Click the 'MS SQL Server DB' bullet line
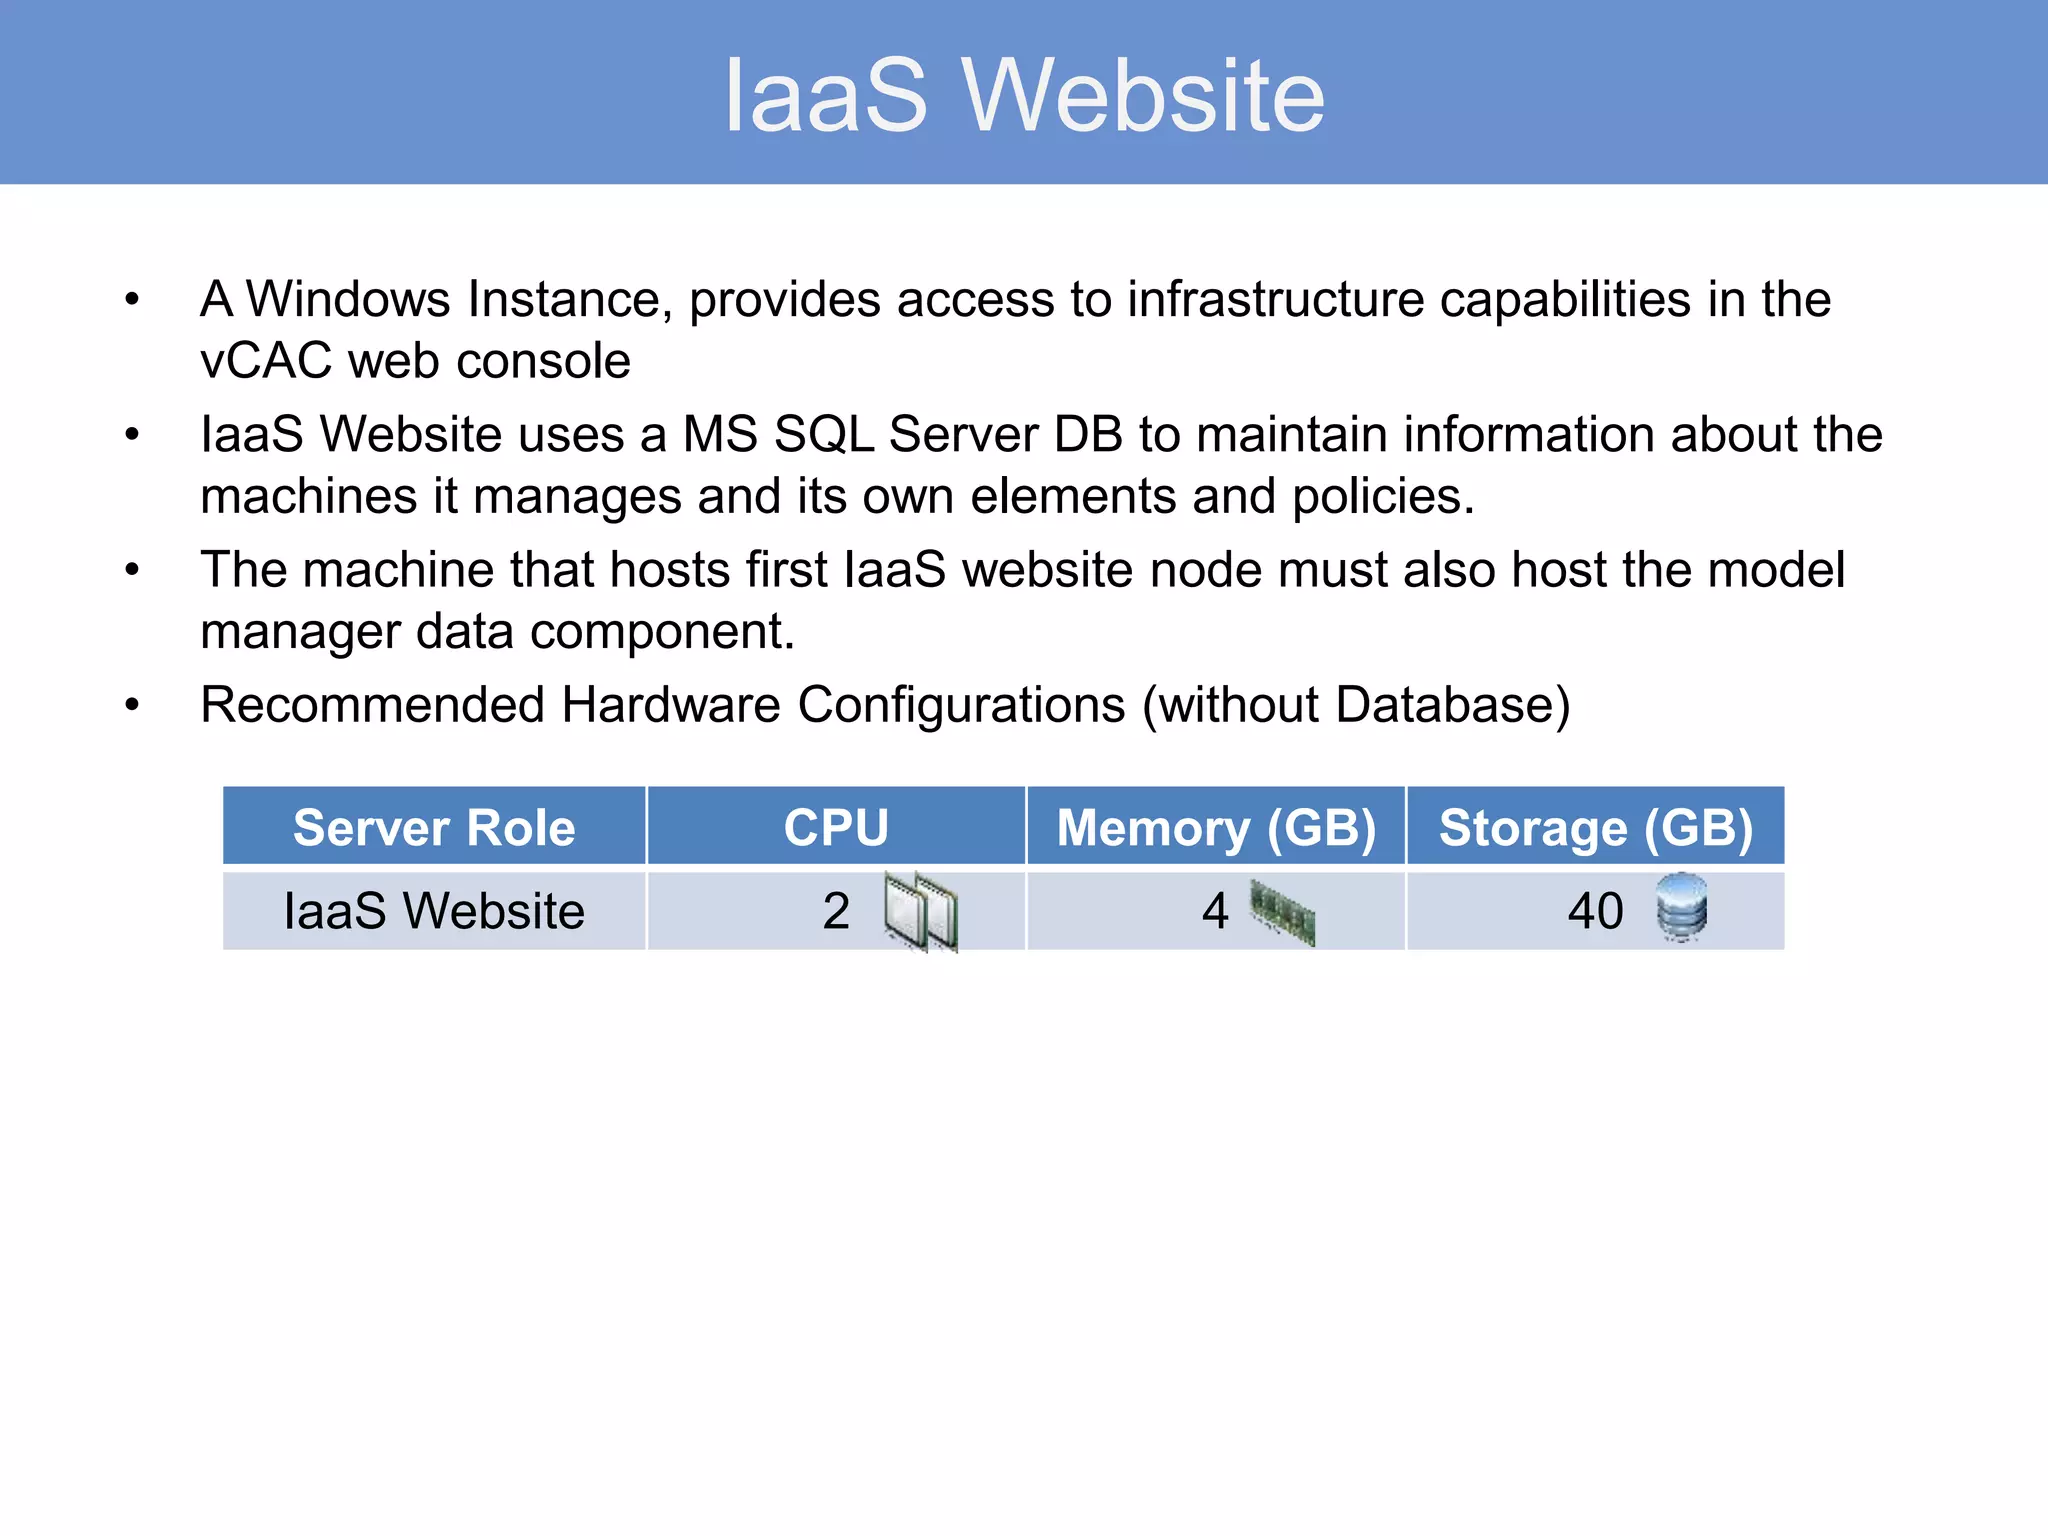 1041,434
